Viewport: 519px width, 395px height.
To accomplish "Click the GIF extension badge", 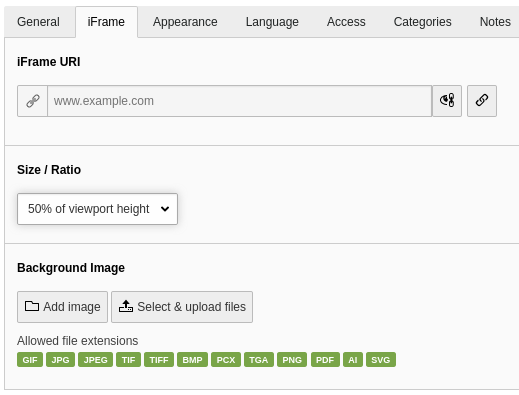I will point(30,360).
